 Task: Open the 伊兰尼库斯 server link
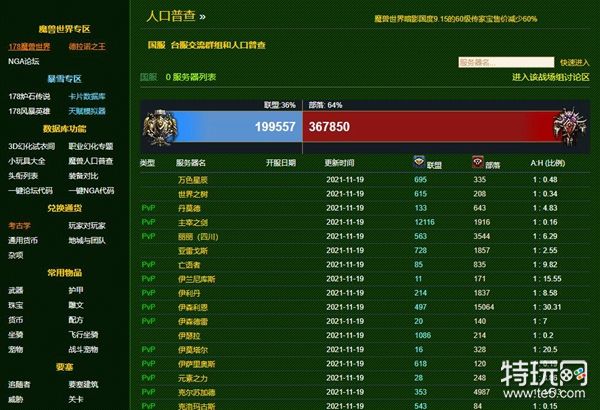pos(196,279)
